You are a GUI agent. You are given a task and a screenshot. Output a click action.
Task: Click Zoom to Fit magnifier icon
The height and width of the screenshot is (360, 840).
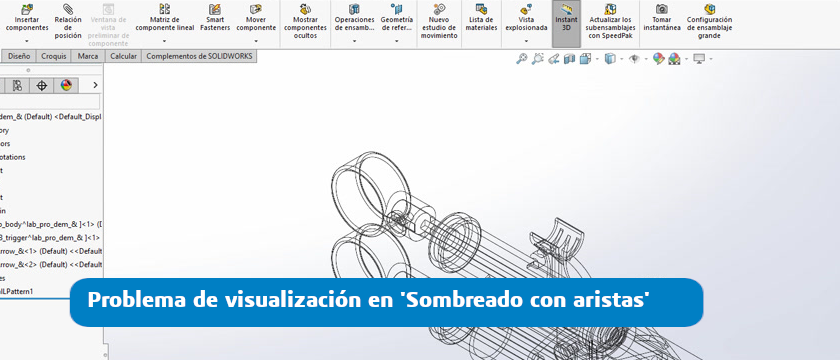521,59
